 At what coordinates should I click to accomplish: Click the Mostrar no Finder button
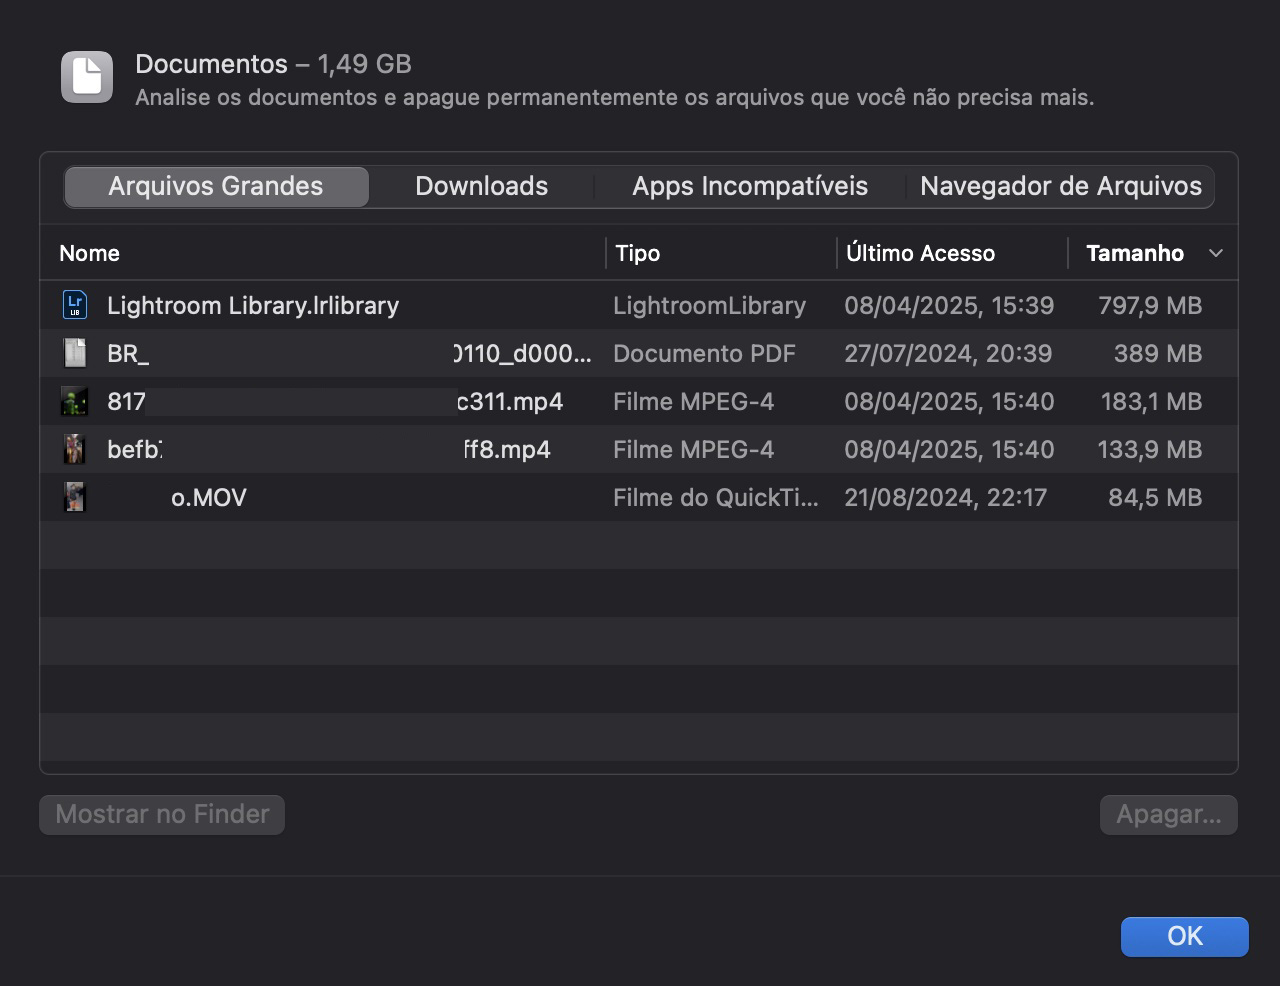click(161, 814)
